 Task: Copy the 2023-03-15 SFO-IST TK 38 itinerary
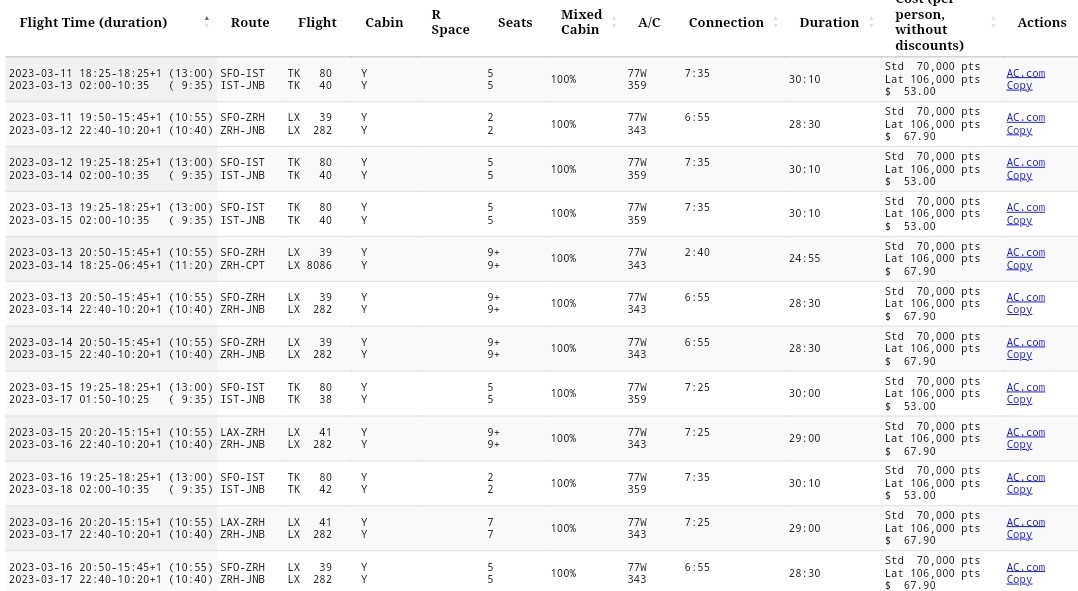click(x=1019, y=399)
